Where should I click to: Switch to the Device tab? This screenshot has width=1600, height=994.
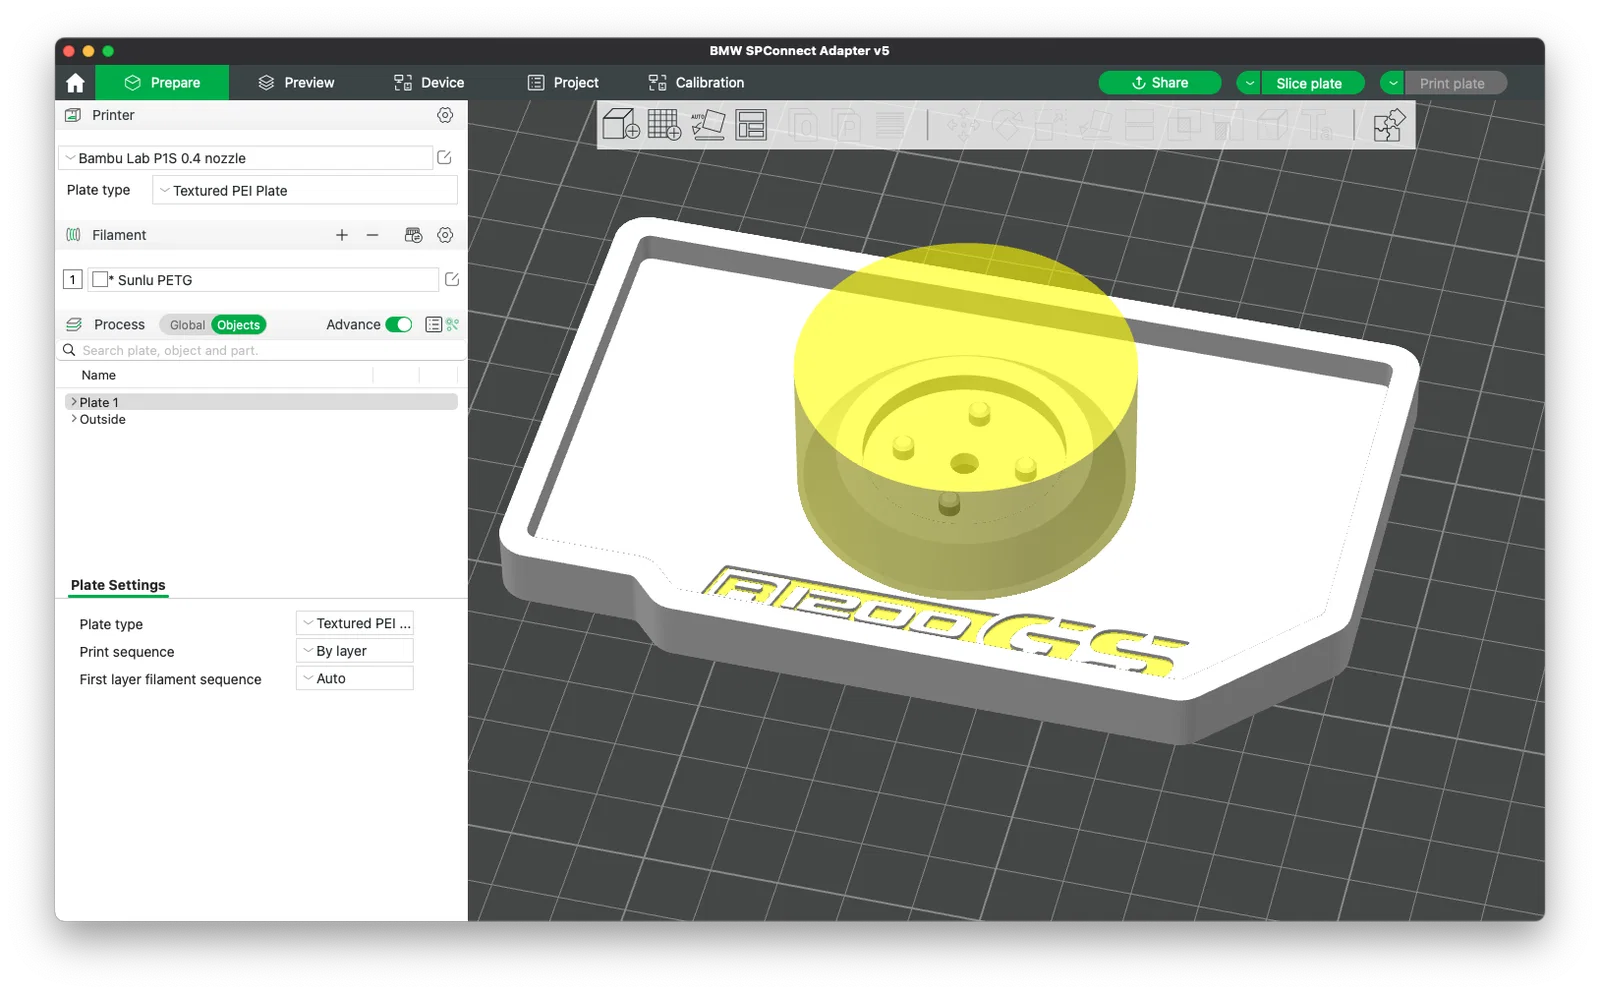click(x=429, y=83)
